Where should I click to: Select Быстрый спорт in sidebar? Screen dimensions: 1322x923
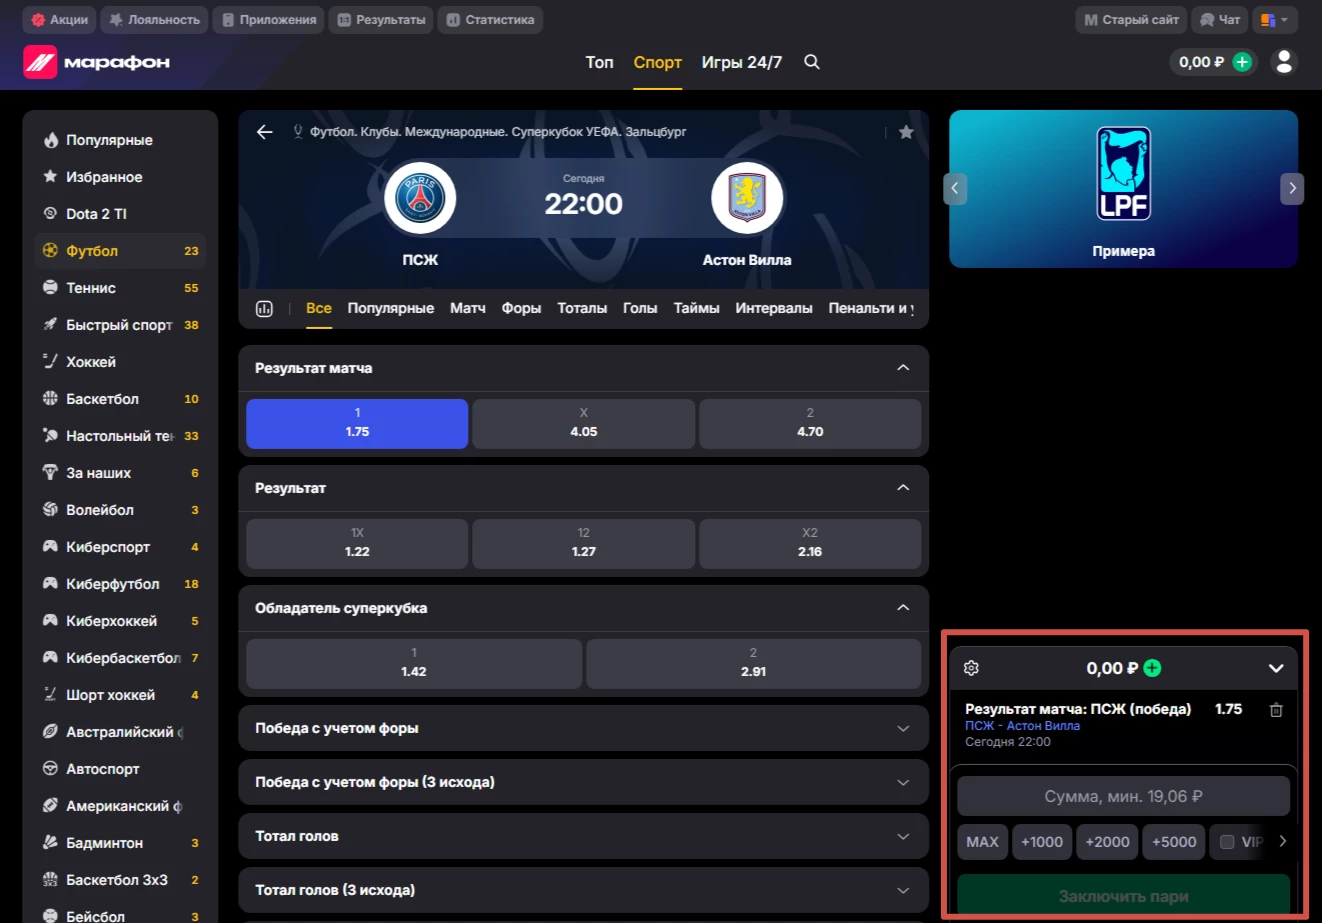point(120,325)
